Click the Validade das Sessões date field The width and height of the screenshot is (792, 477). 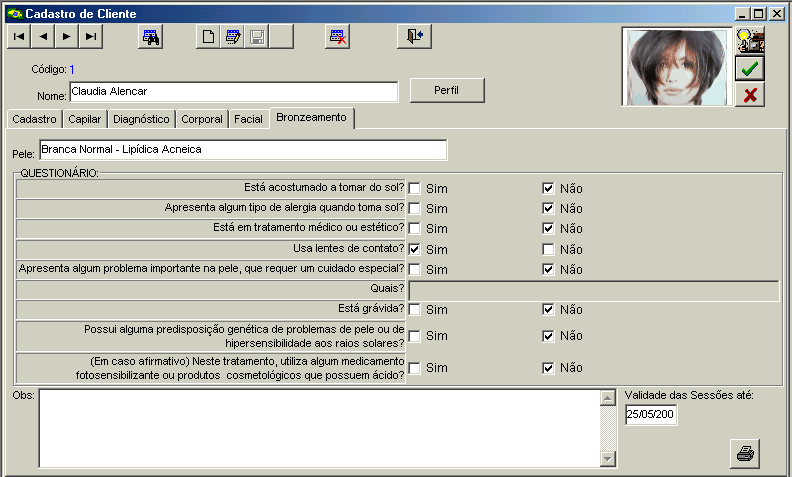[x=651, y=415]
